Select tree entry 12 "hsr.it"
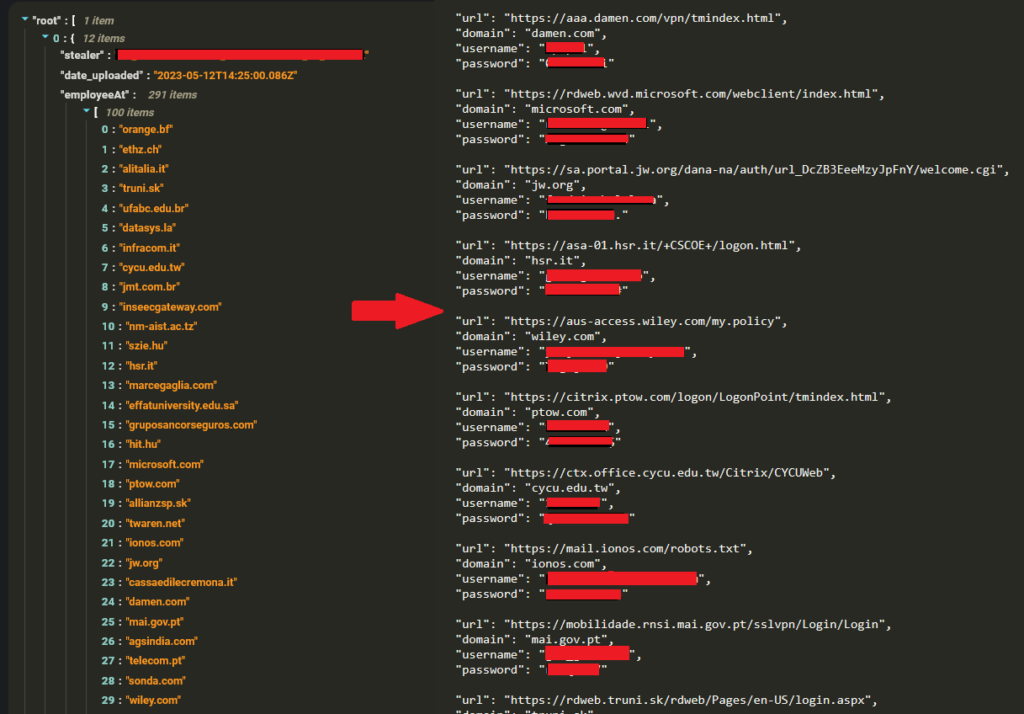This screenshot has height=714, width=1024. point(129,366)
